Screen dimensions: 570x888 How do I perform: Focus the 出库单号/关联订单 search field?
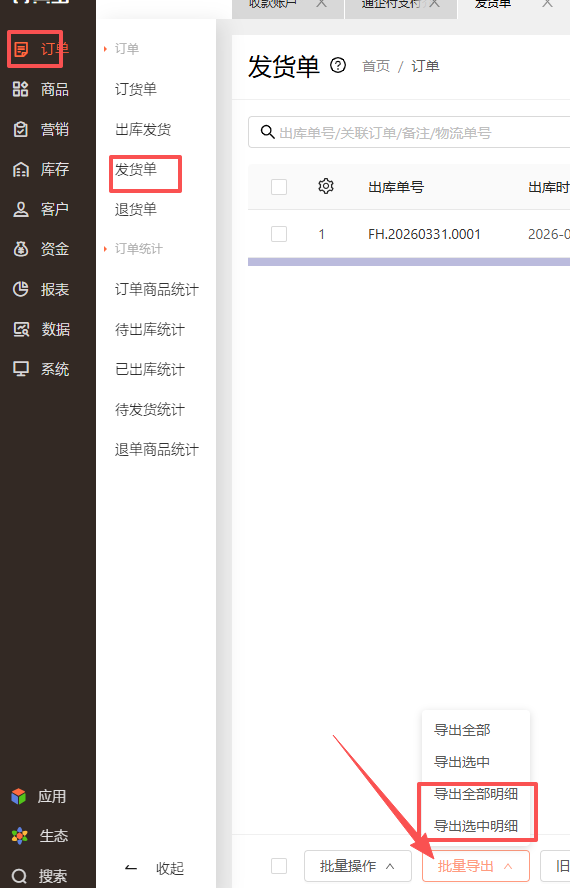click(409, 133)
